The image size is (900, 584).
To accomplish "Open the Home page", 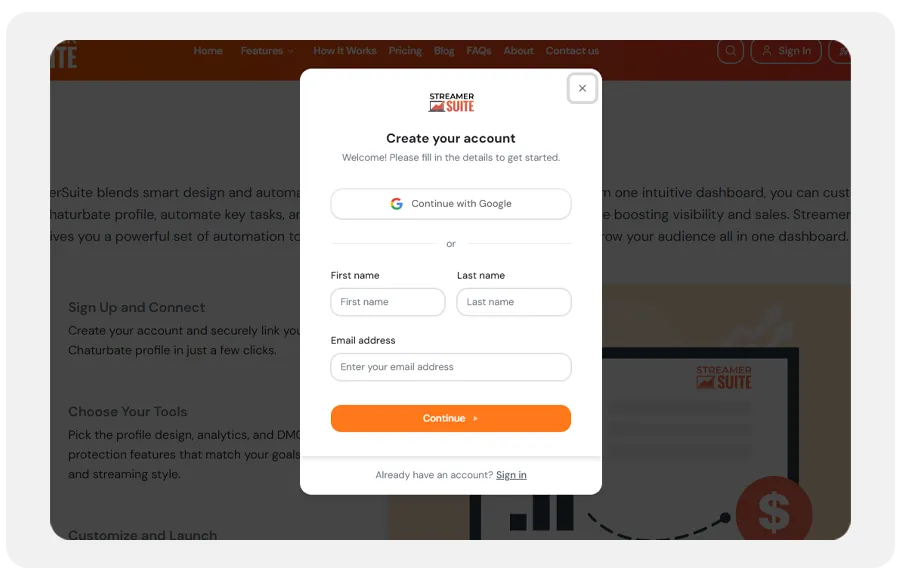I will click(208, 51).
